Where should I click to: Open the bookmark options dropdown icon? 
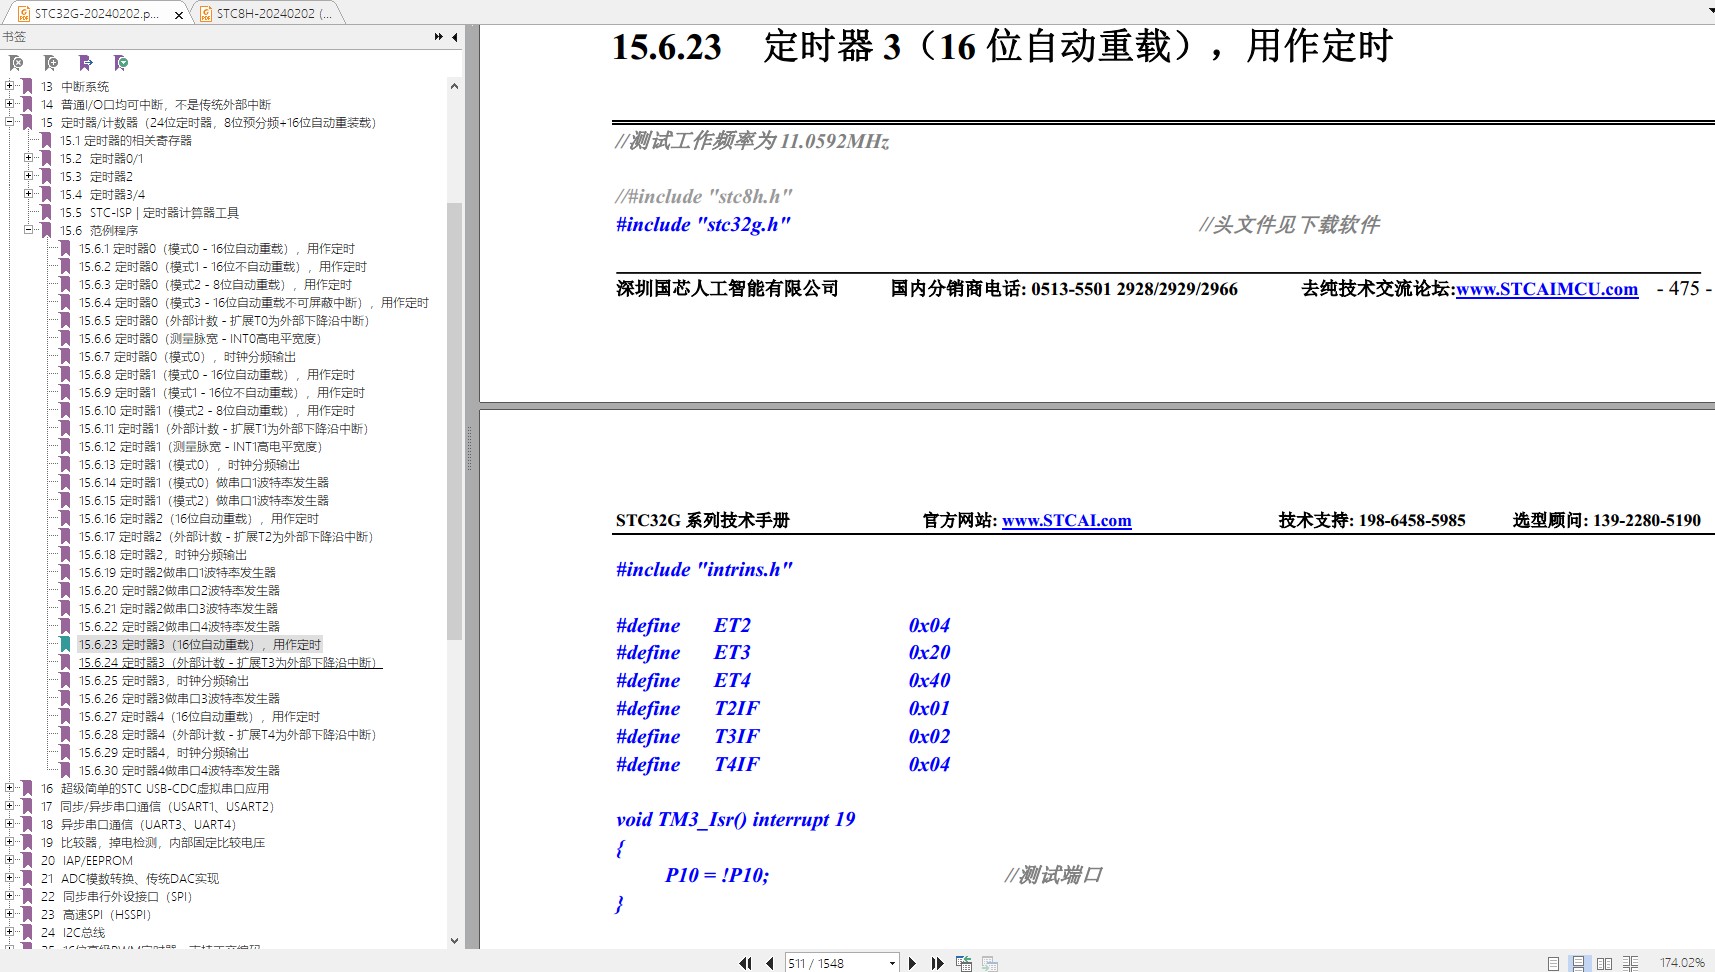click(121, 63)
